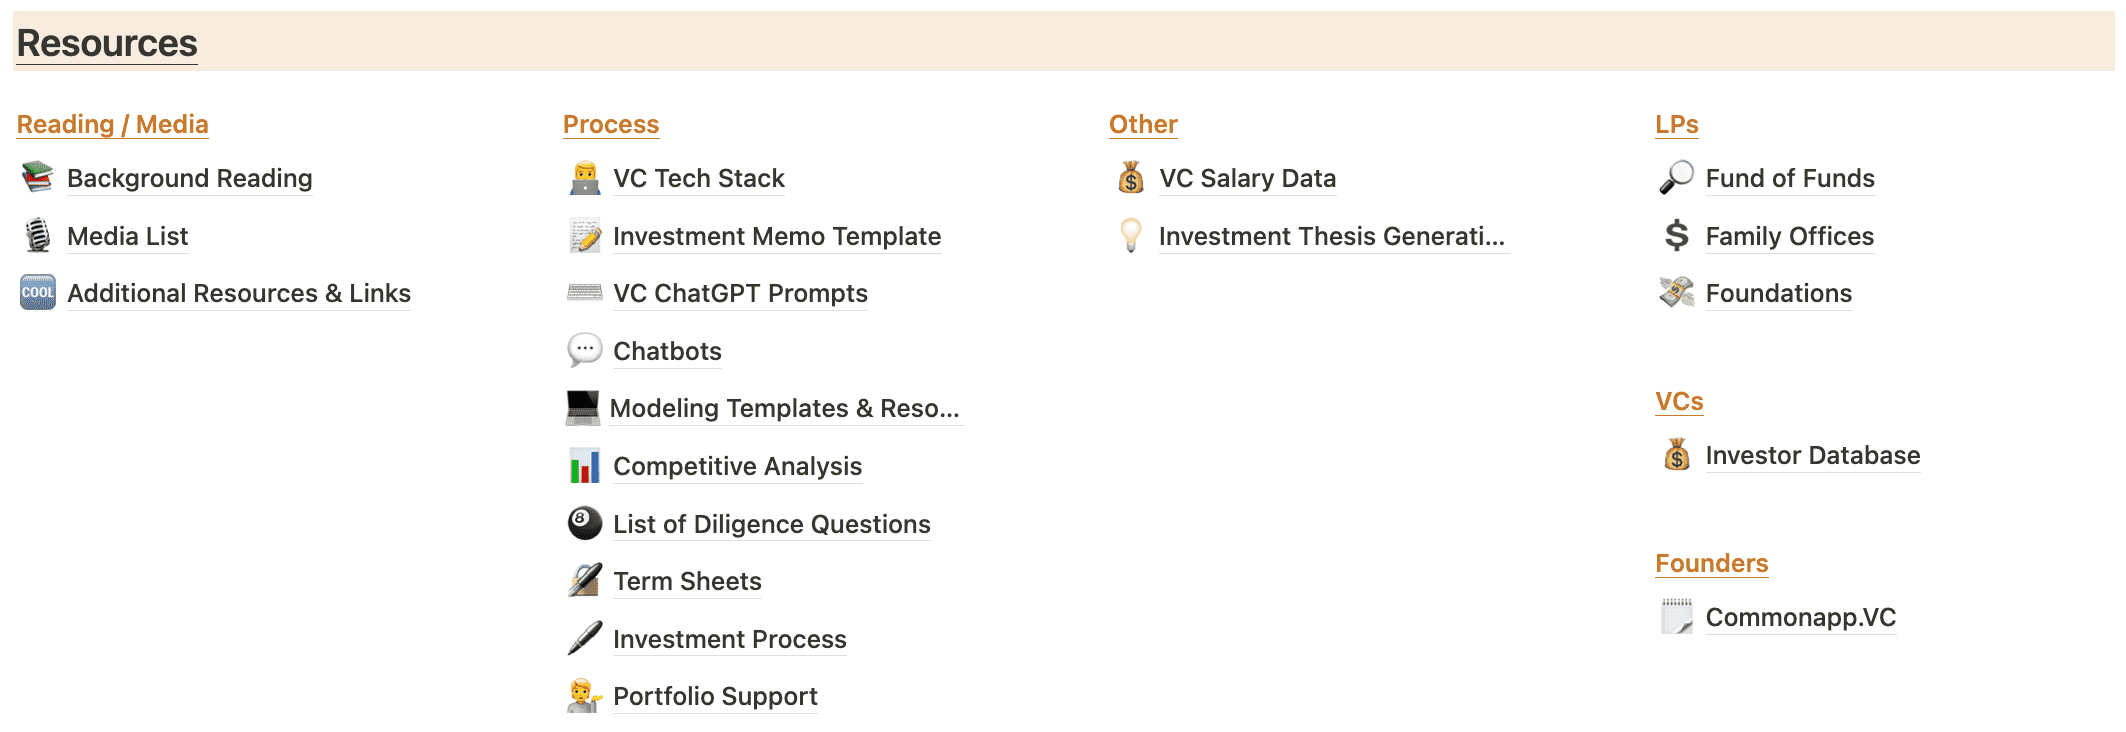Click the magnifying glass icon beside Fund of Funds
This screenshot has height=732, width=2126.
tap(1674, 178)
